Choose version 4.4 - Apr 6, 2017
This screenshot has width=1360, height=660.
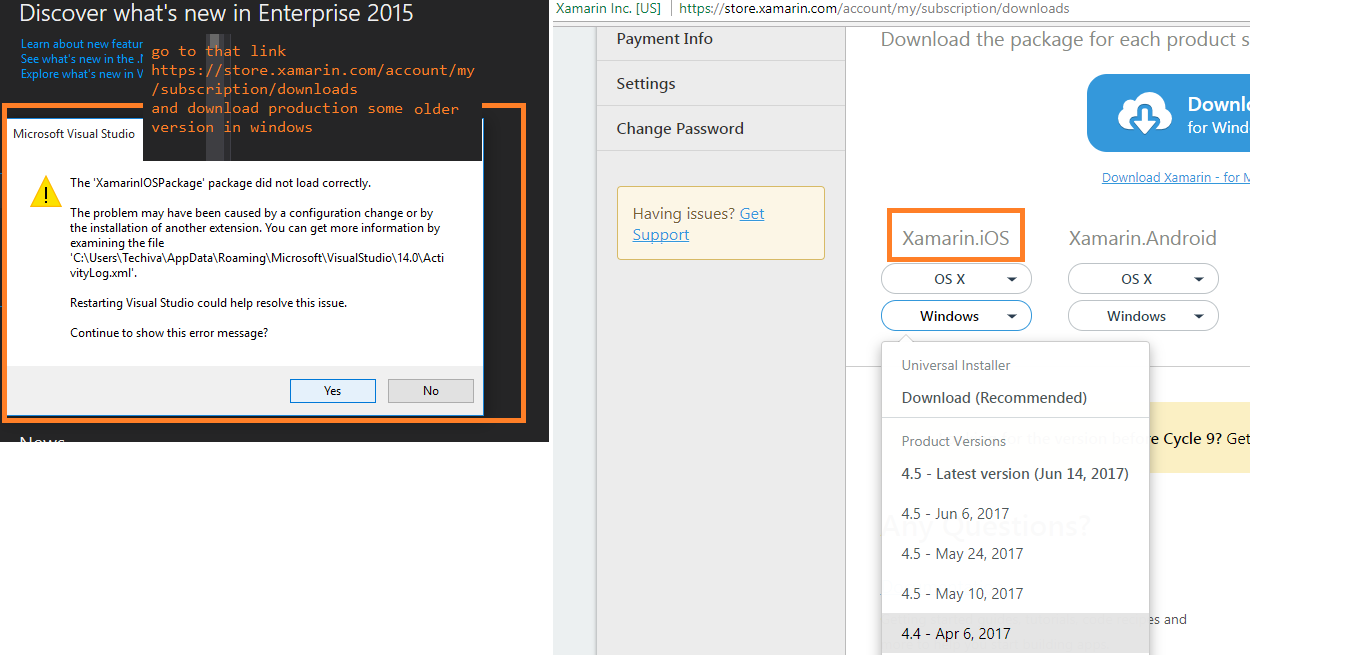1015,634
